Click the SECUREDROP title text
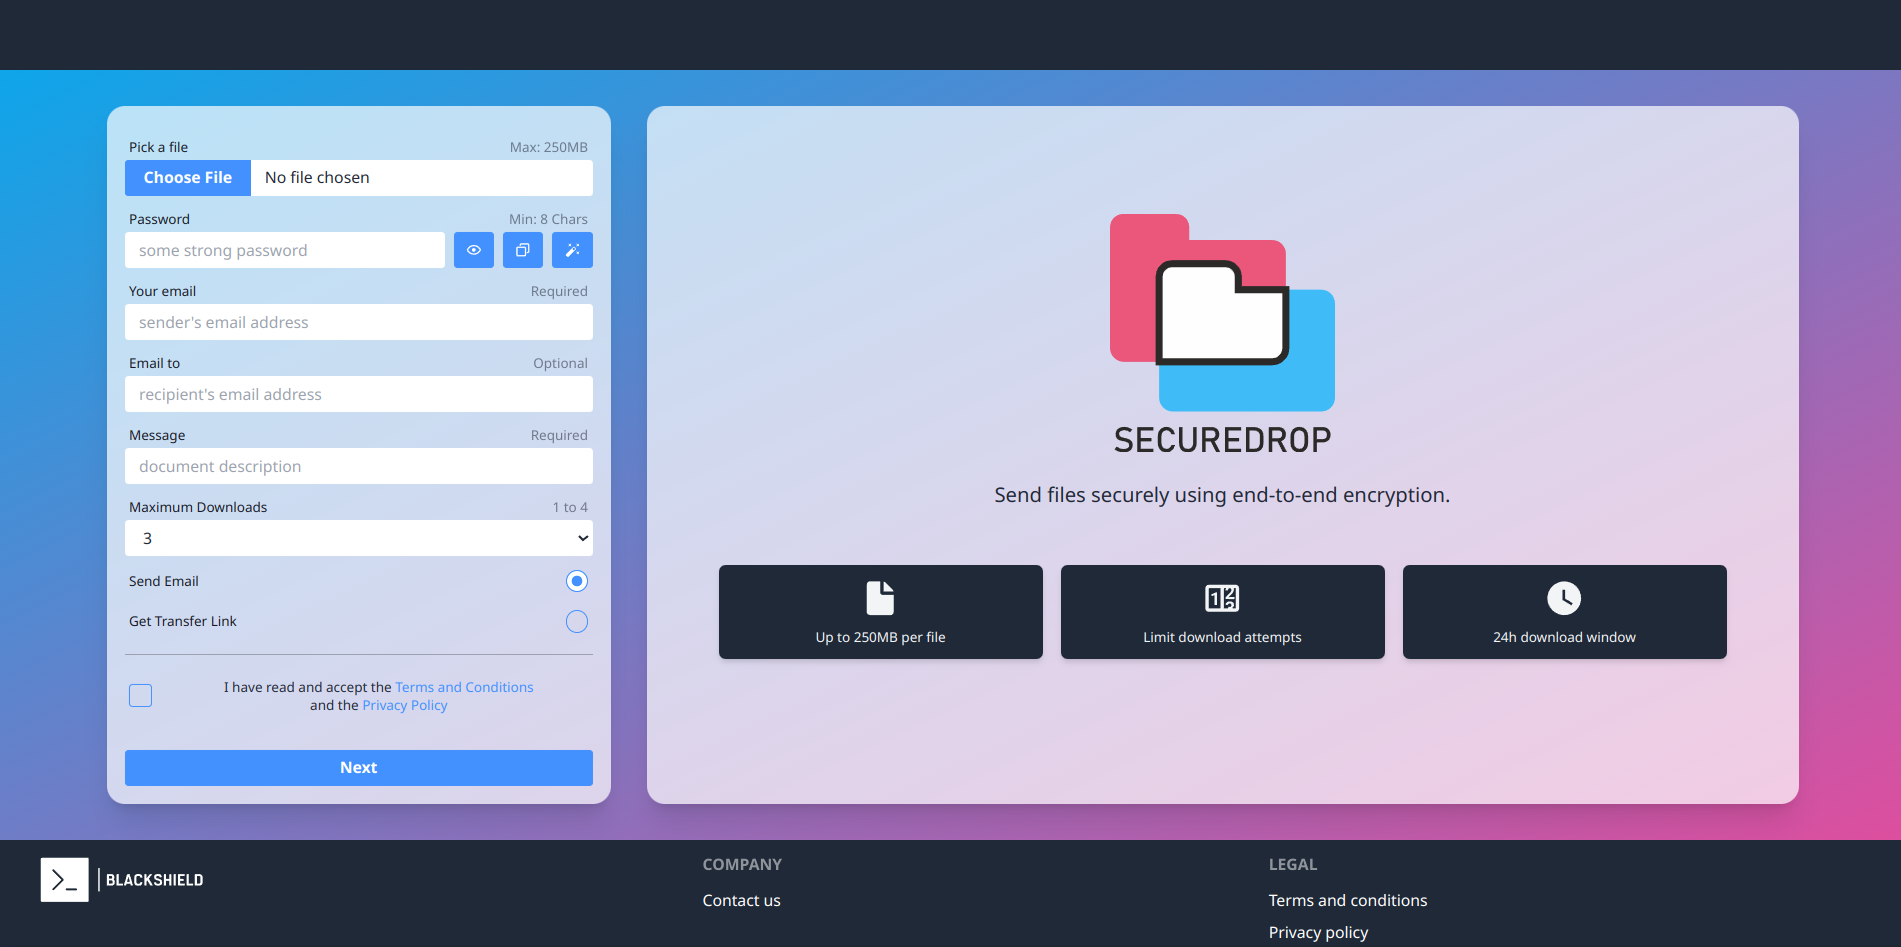Screen dimensions: 1901x947 (1222, 440)
